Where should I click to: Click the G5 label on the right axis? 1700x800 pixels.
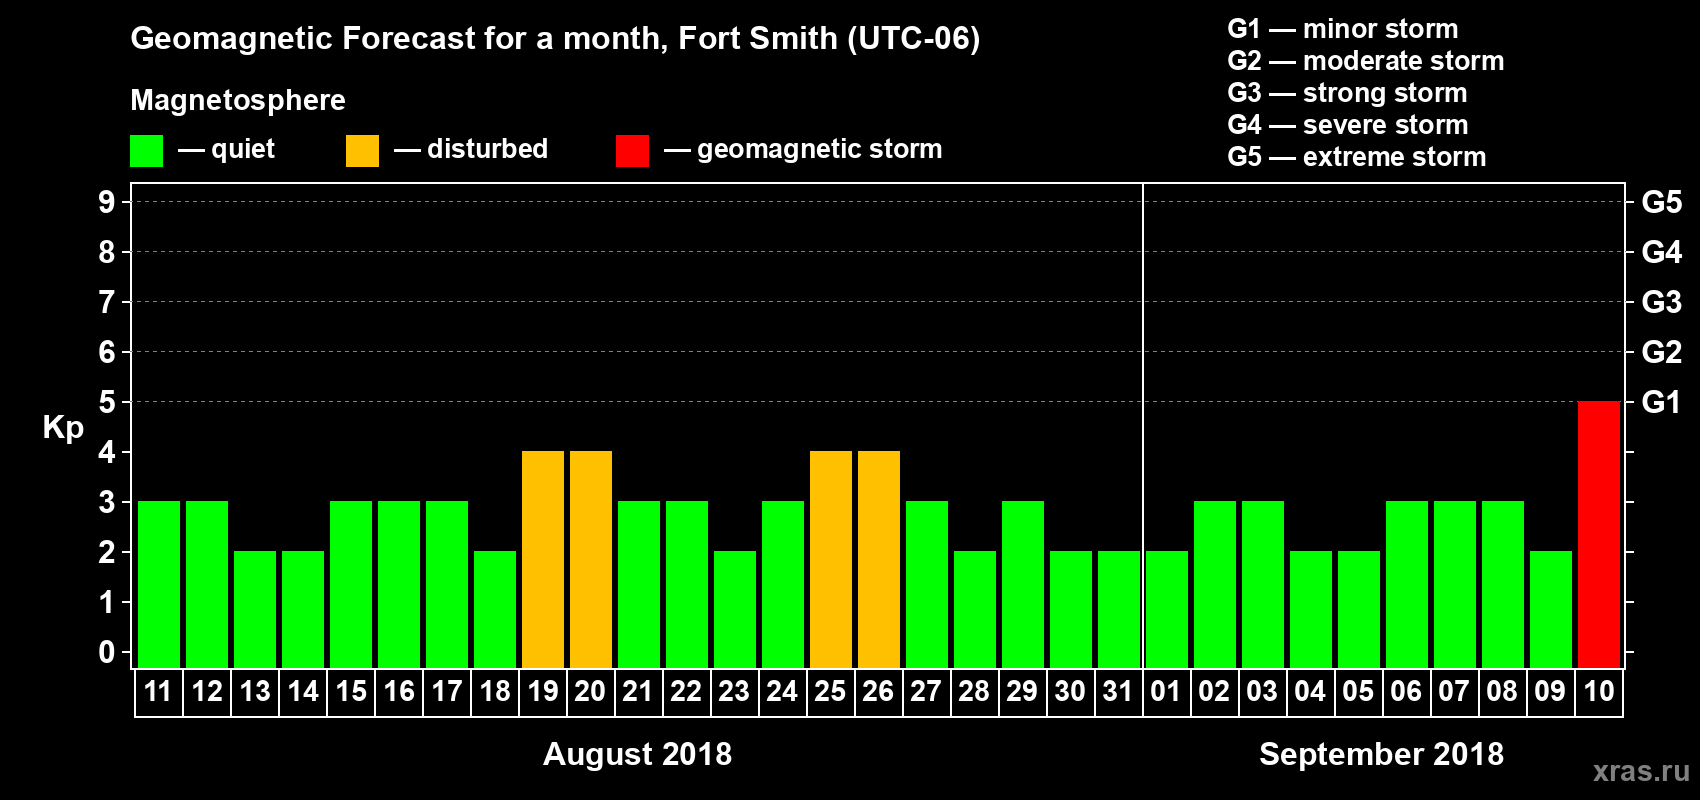click(x=1662, y=202)
